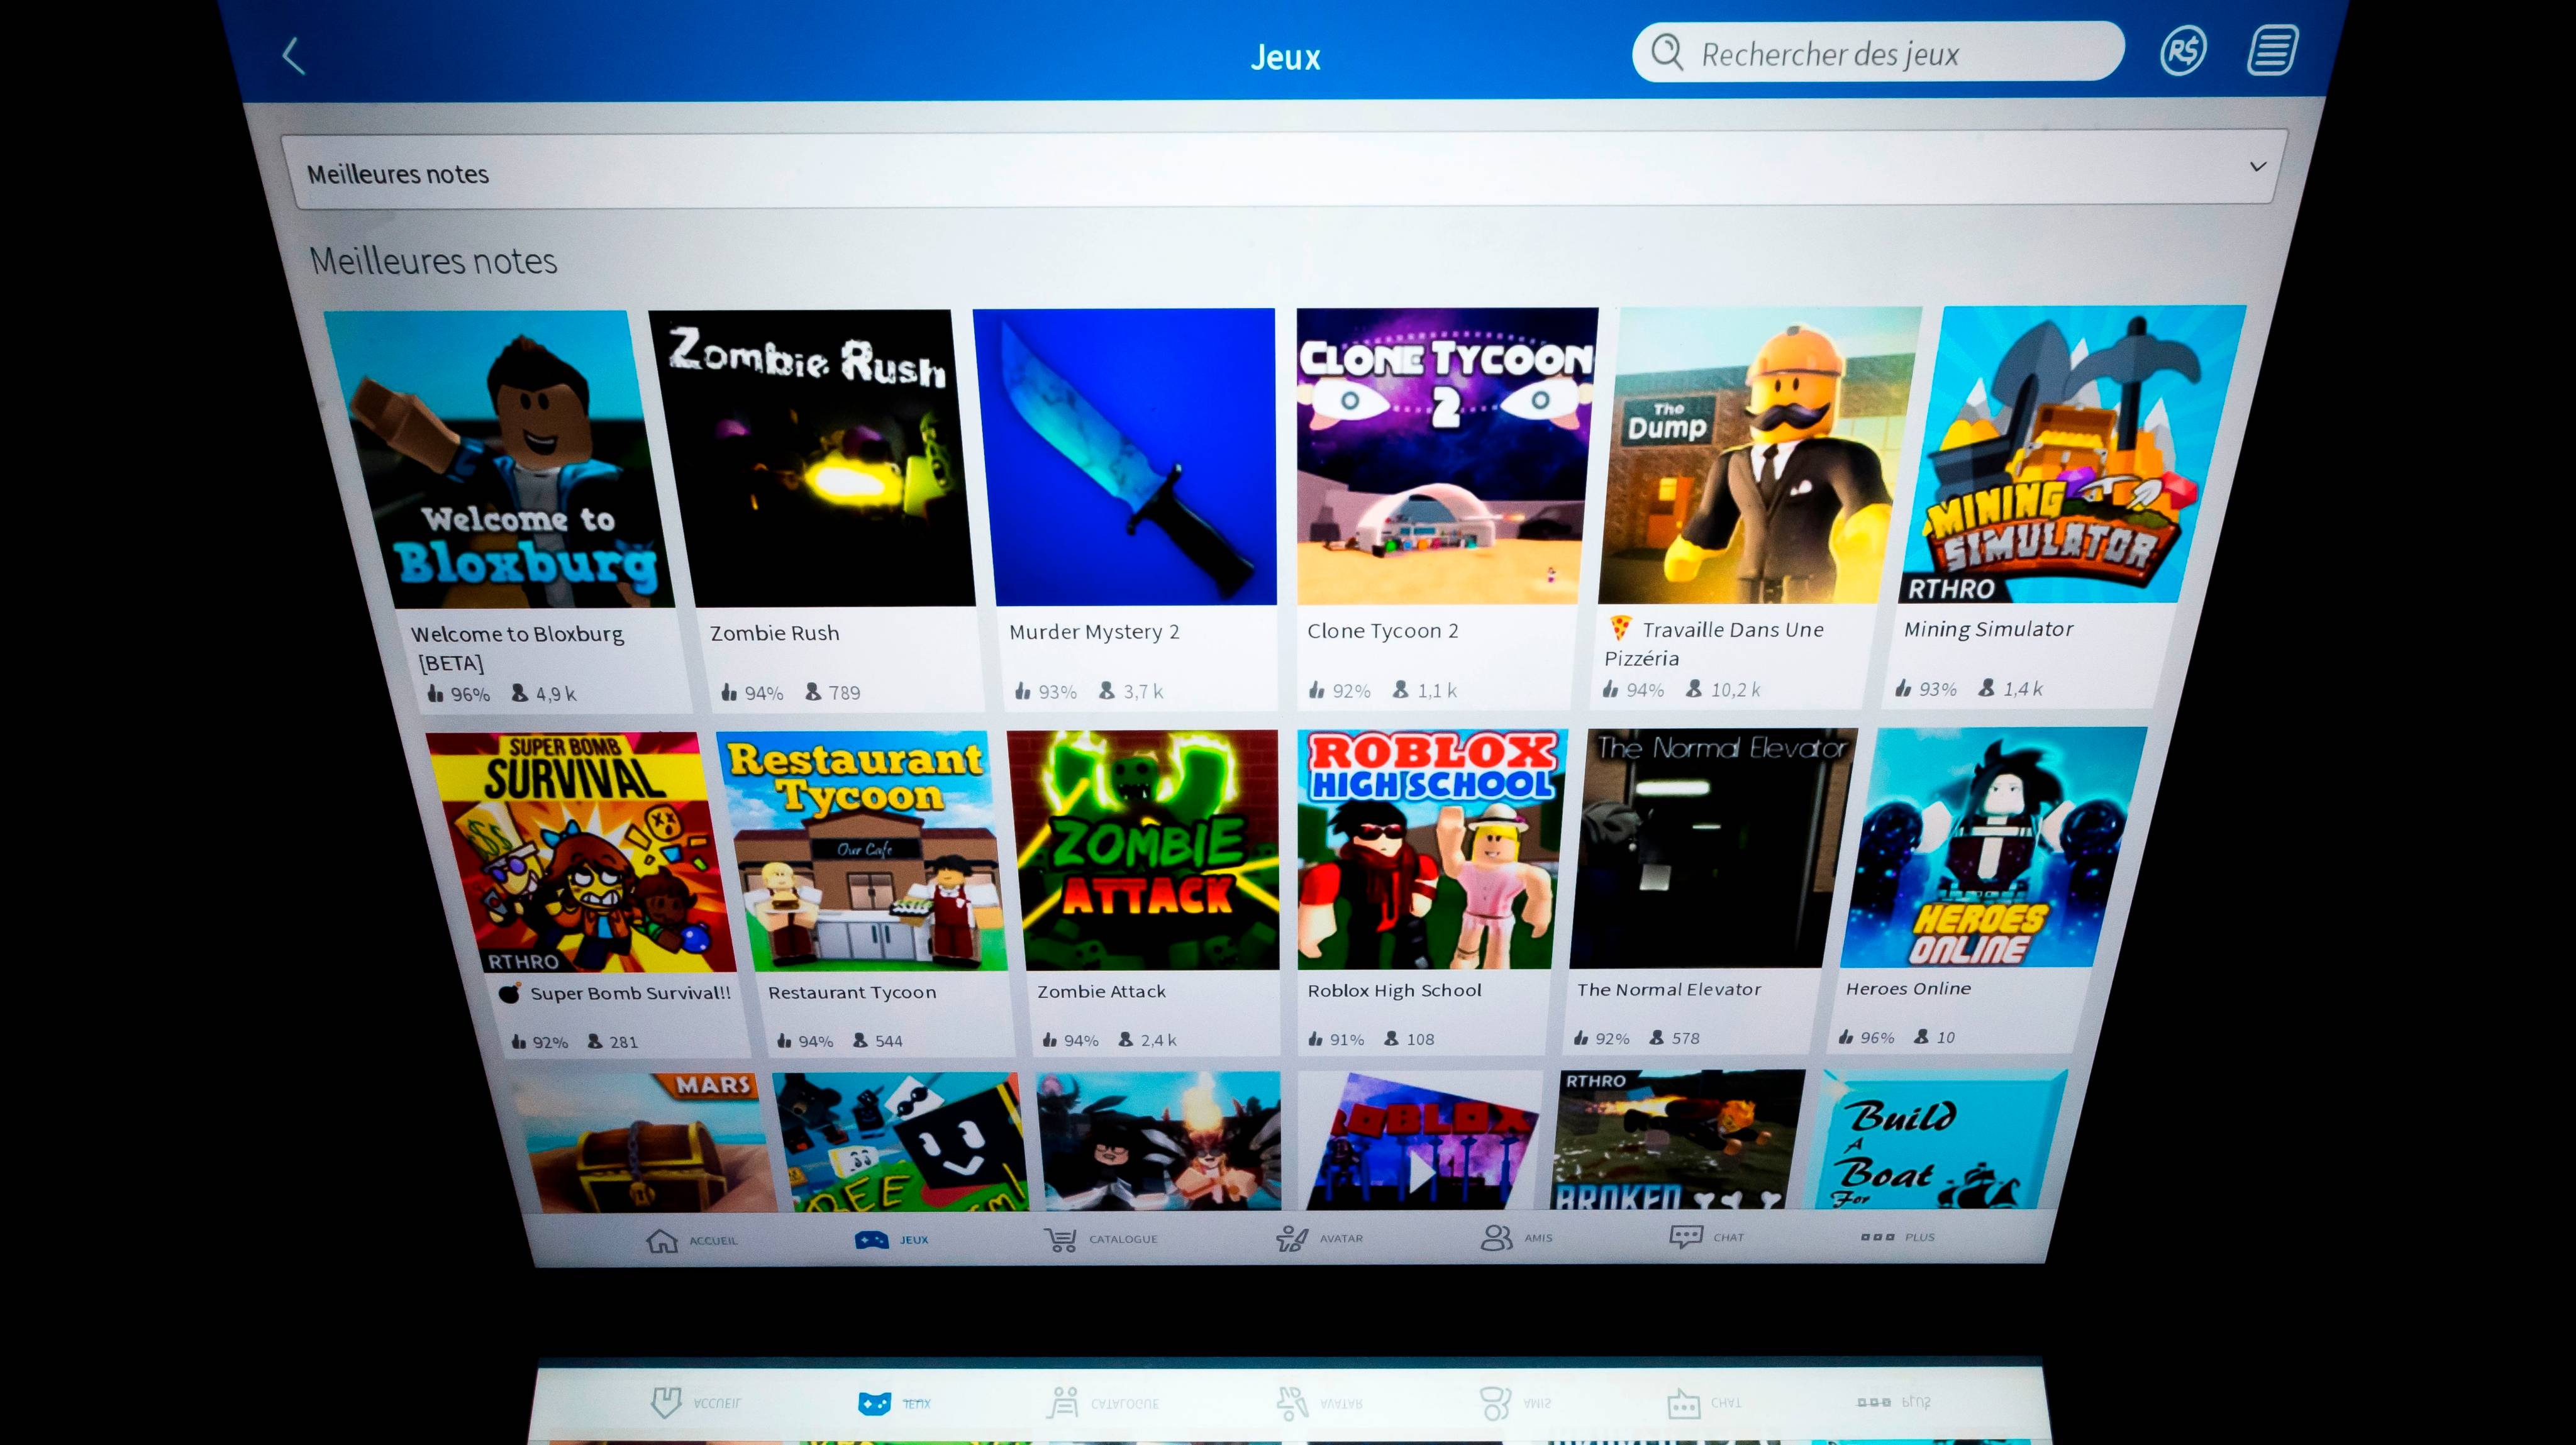The height and width of the screenshot is (1445, 2576).
Task: Select the Jeux tab in bottom bar
Action: click(892, 1239)
